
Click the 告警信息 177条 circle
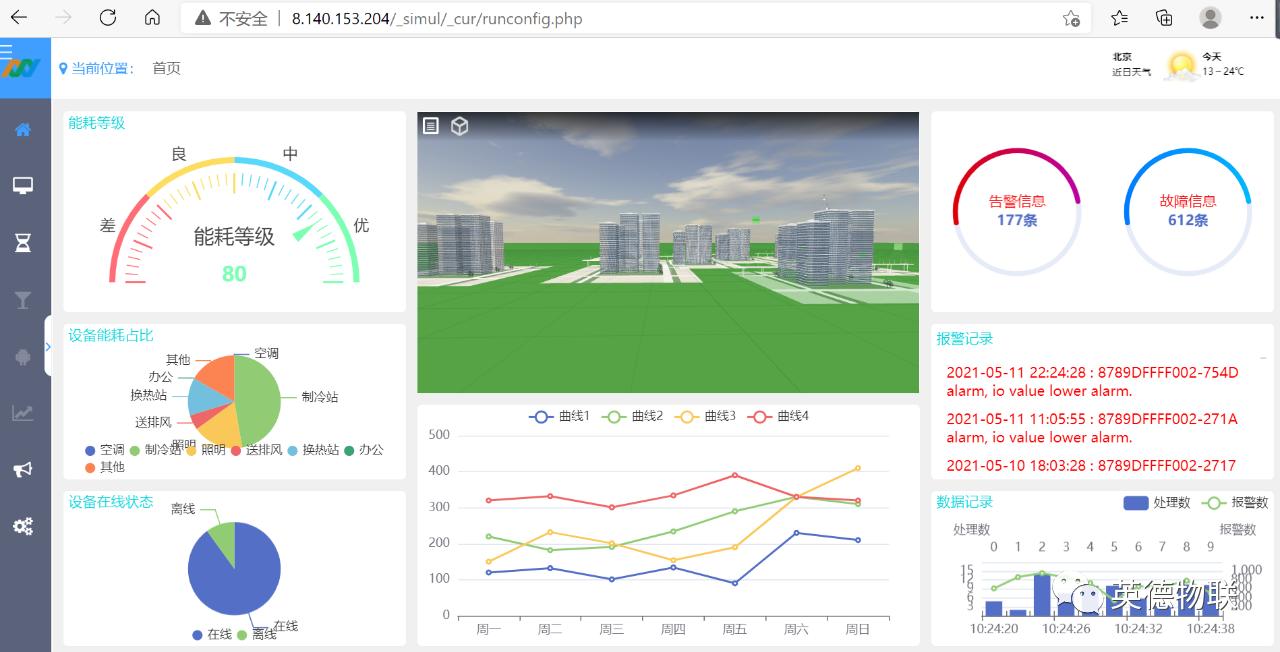(x=1016, y=211)
